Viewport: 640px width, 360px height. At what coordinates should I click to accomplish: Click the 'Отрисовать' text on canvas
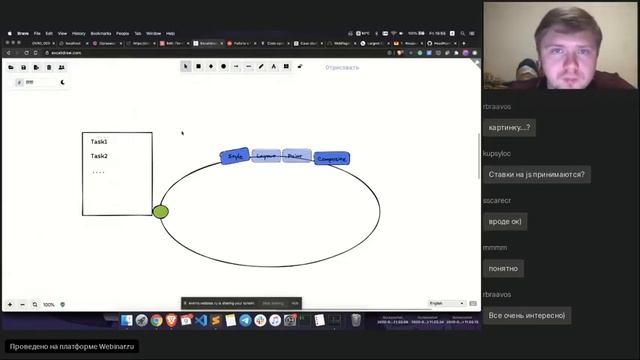point(342,67)
